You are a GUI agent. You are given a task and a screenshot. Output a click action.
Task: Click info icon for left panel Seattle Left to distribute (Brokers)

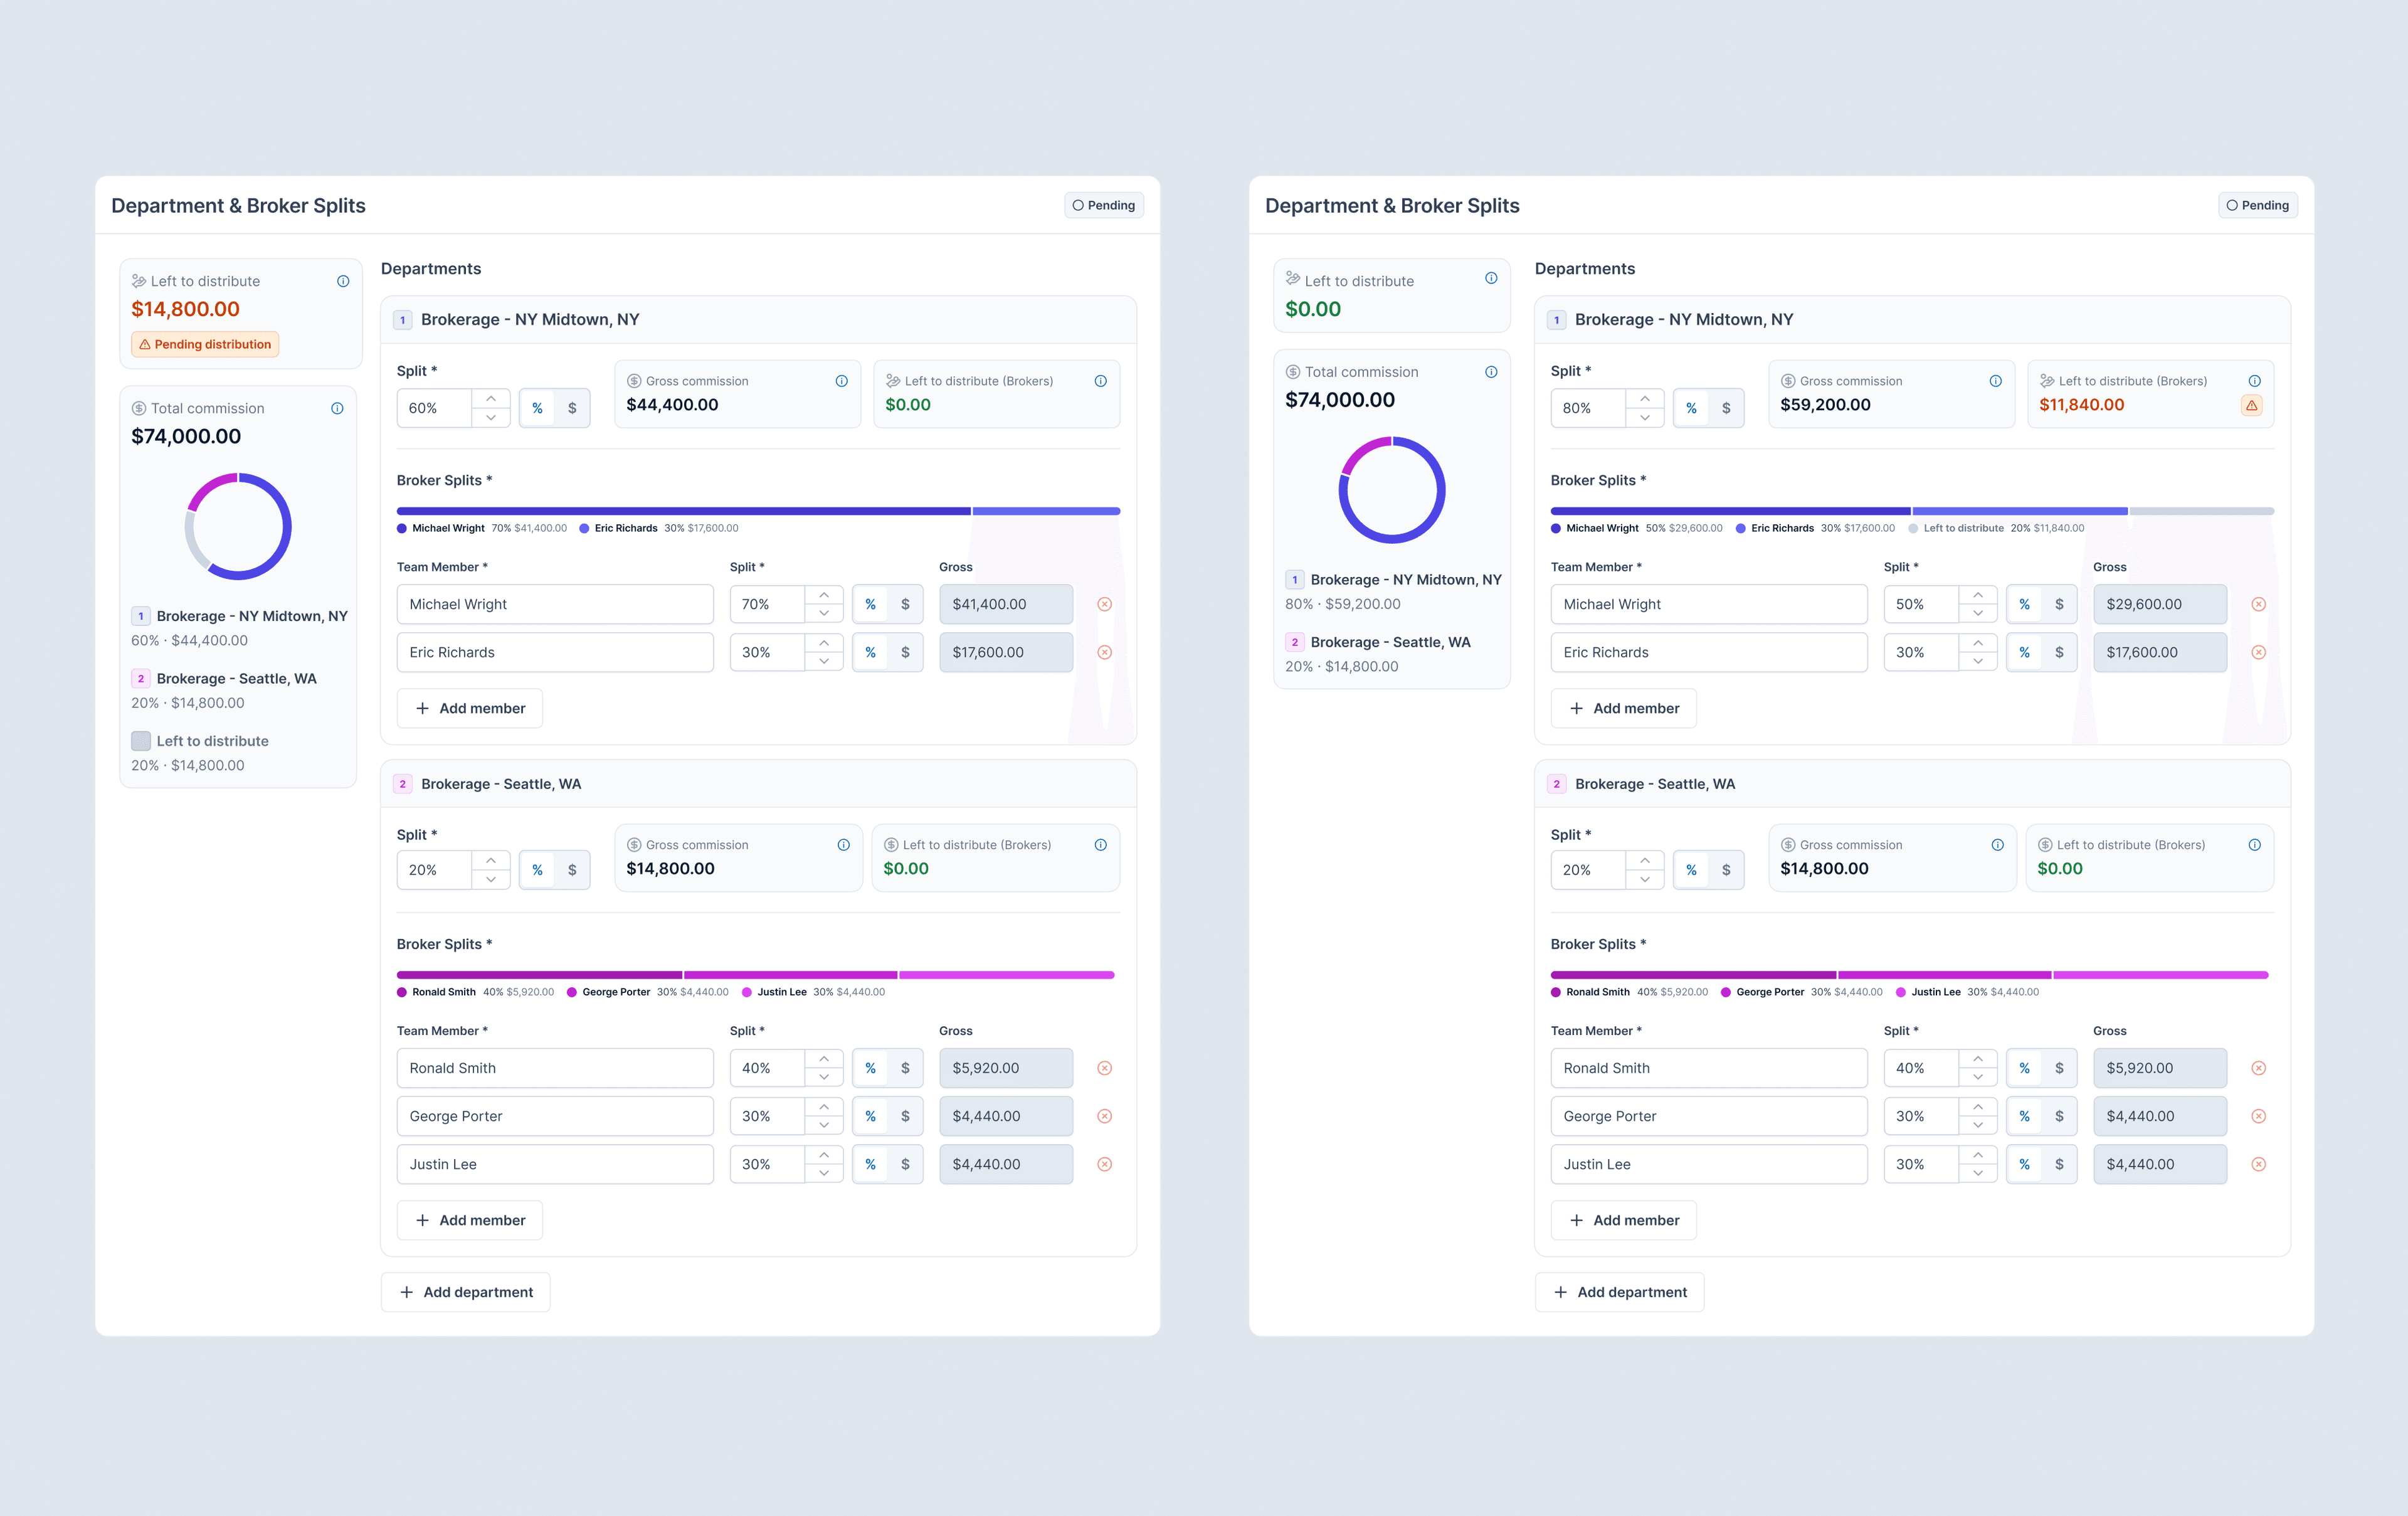click(x=1100, y=845)
